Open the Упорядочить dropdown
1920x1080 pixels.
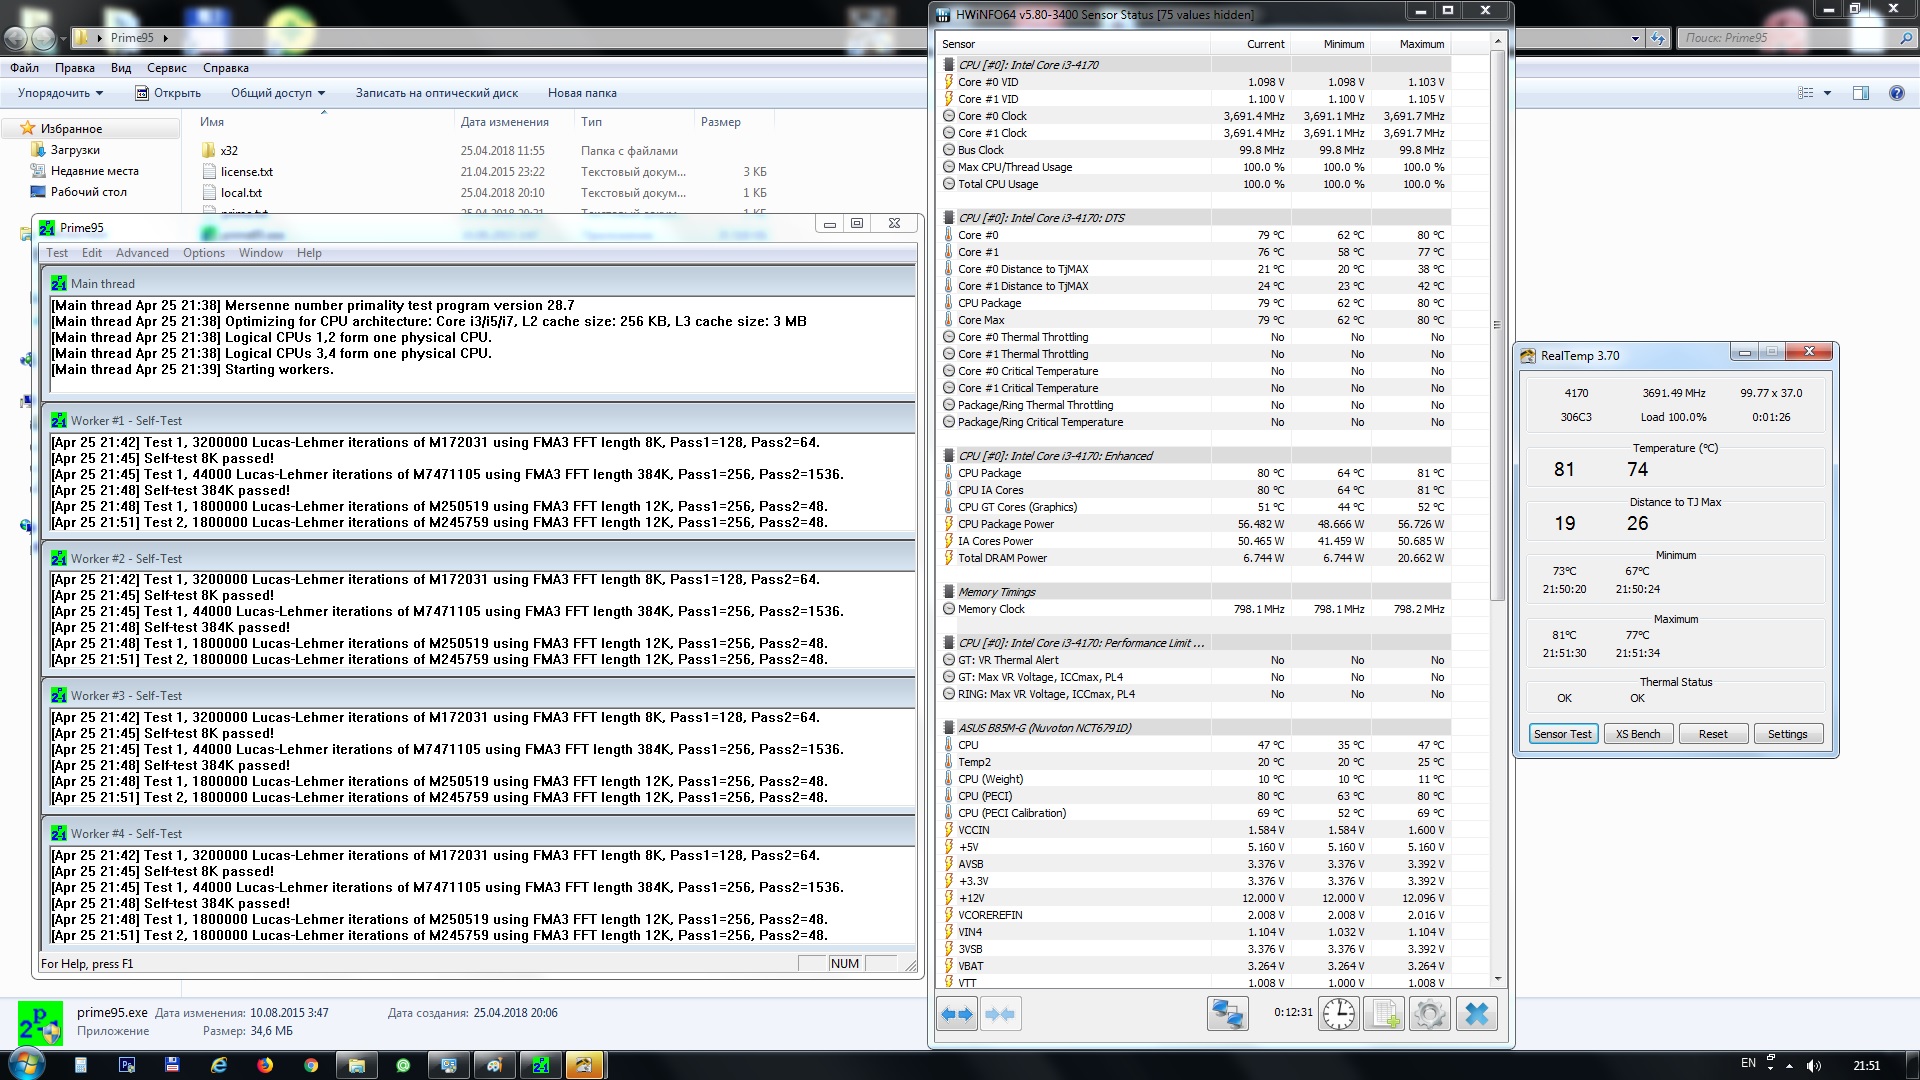coord(60,93)
